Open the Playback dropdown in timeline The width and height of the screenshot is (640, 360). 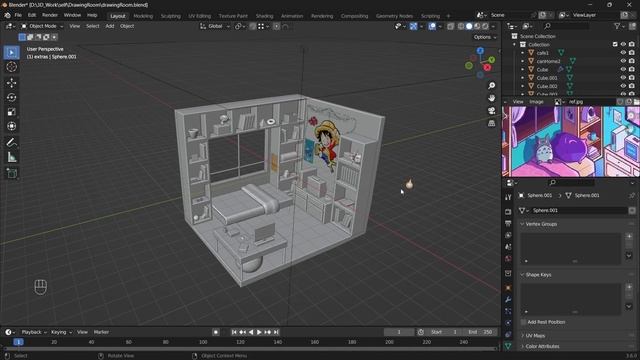(x=34, y=332)
